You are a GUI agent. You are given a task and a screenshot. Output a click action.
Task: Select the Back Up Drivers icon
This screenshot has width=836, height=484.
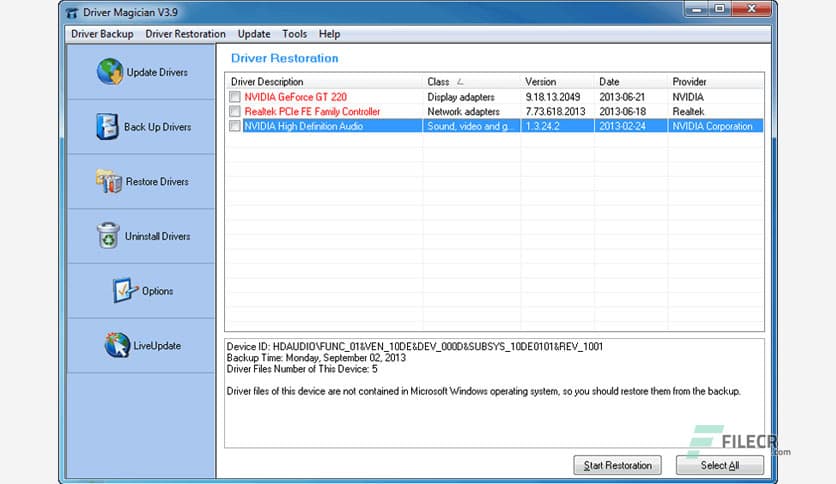click(x=107, y=127)
